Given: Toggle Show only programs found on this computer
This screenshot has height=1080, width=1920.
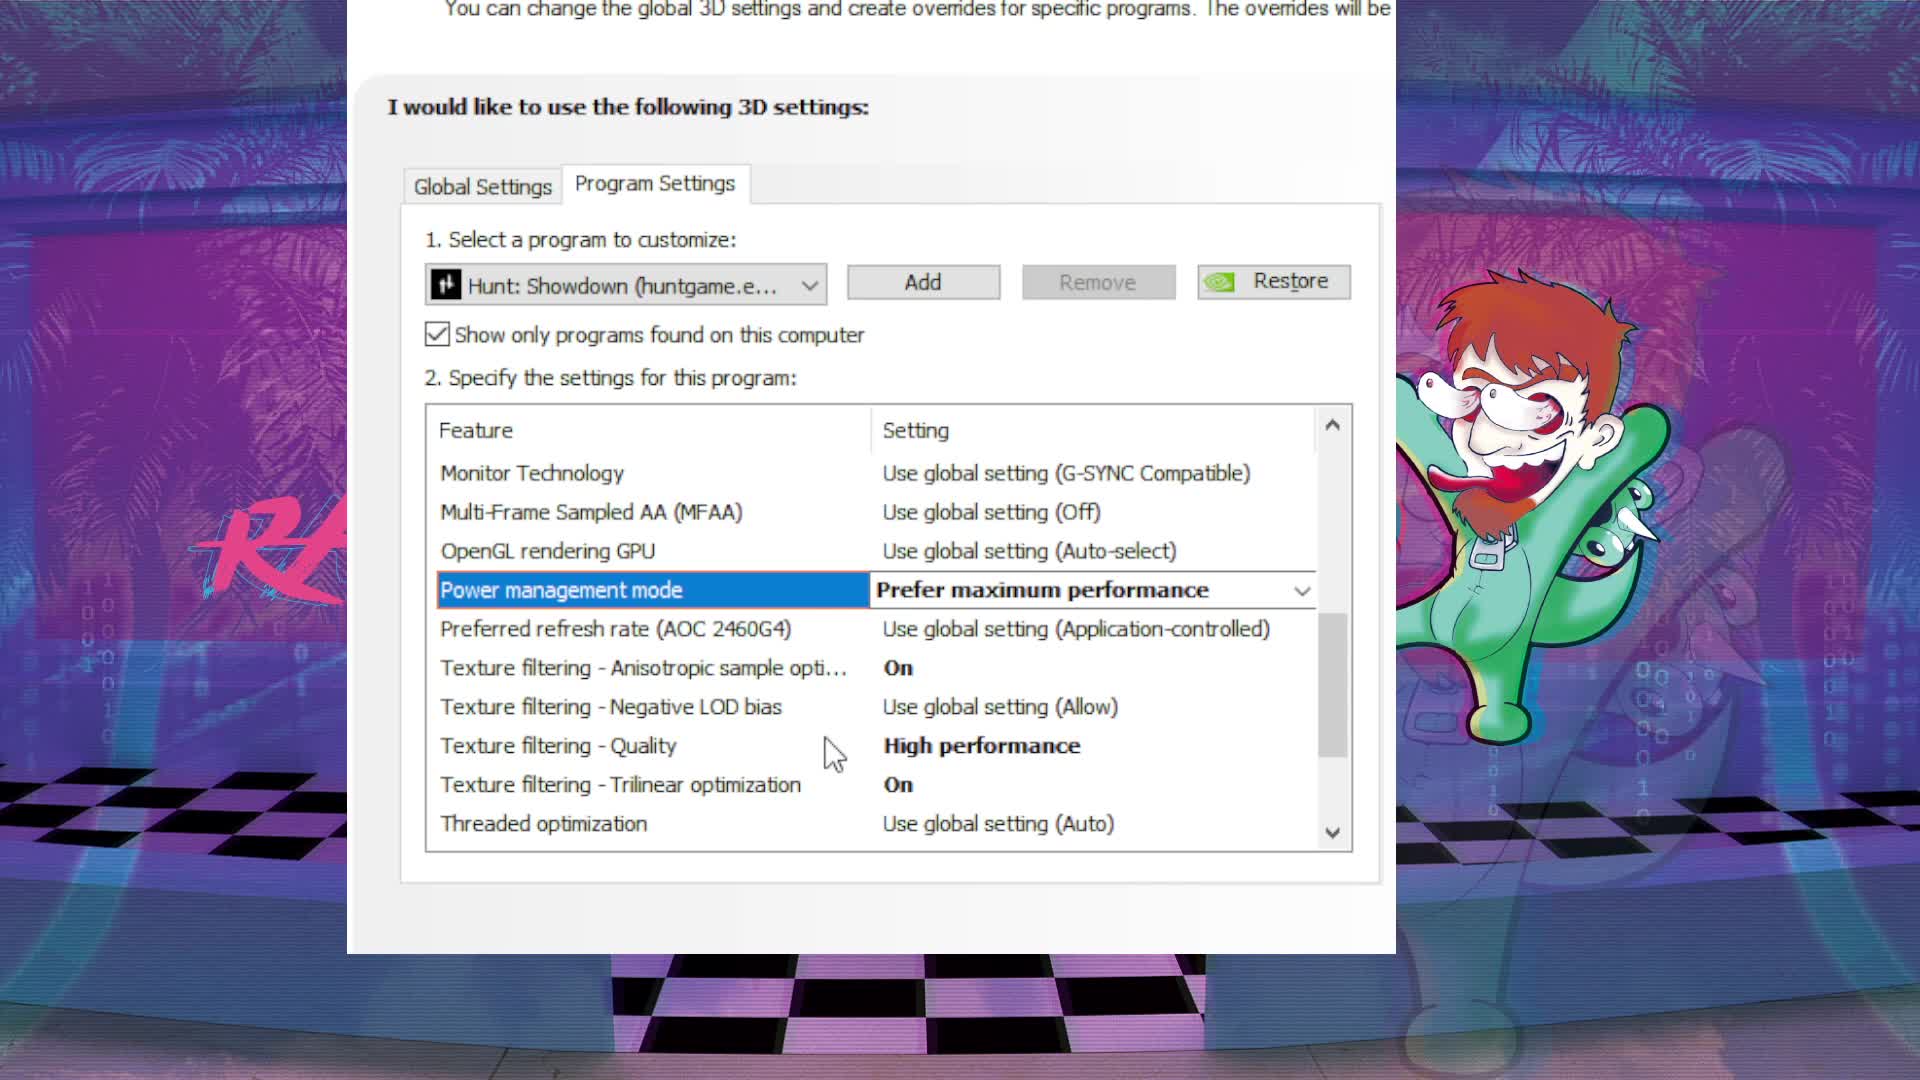Looking at the screenshot, I should click(437, 334).
